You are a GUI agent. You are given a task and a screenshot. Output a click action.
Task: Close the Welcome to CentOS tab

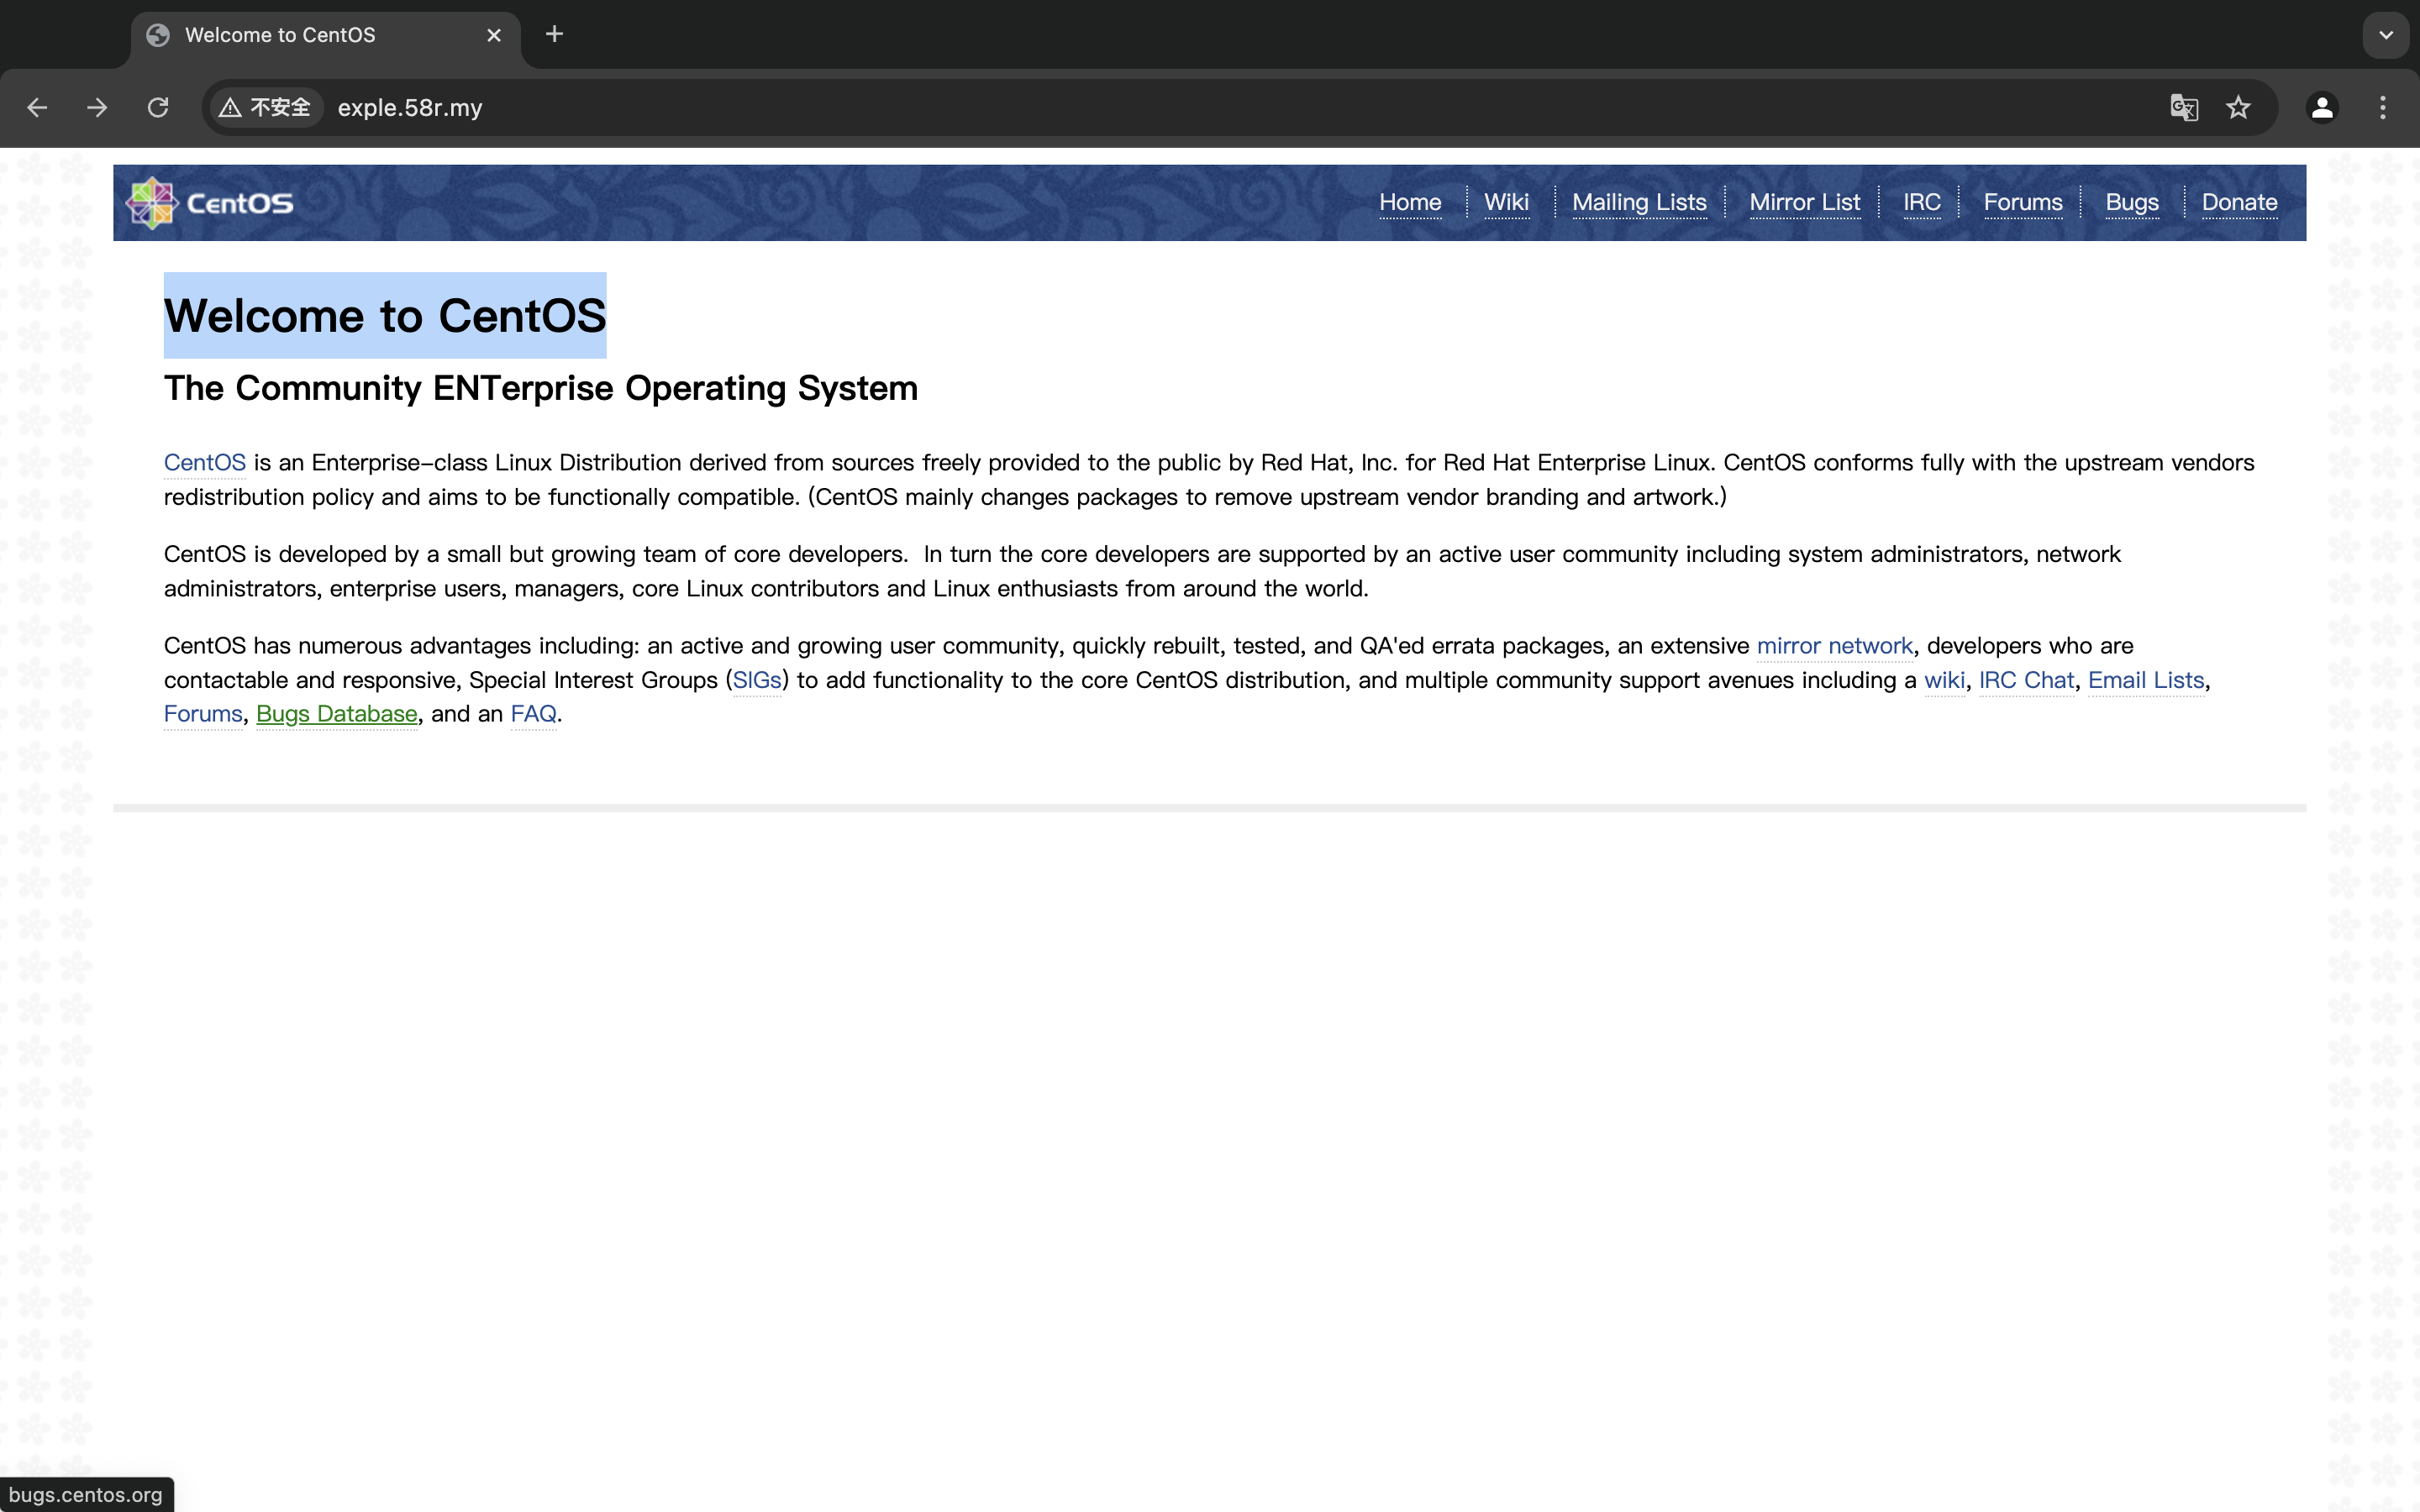click(494, 35)
